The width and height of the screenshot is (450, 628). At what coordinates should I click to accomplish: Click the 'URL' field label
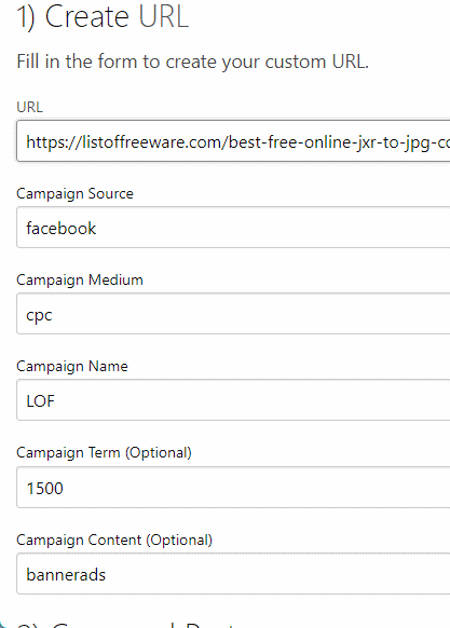30,107
